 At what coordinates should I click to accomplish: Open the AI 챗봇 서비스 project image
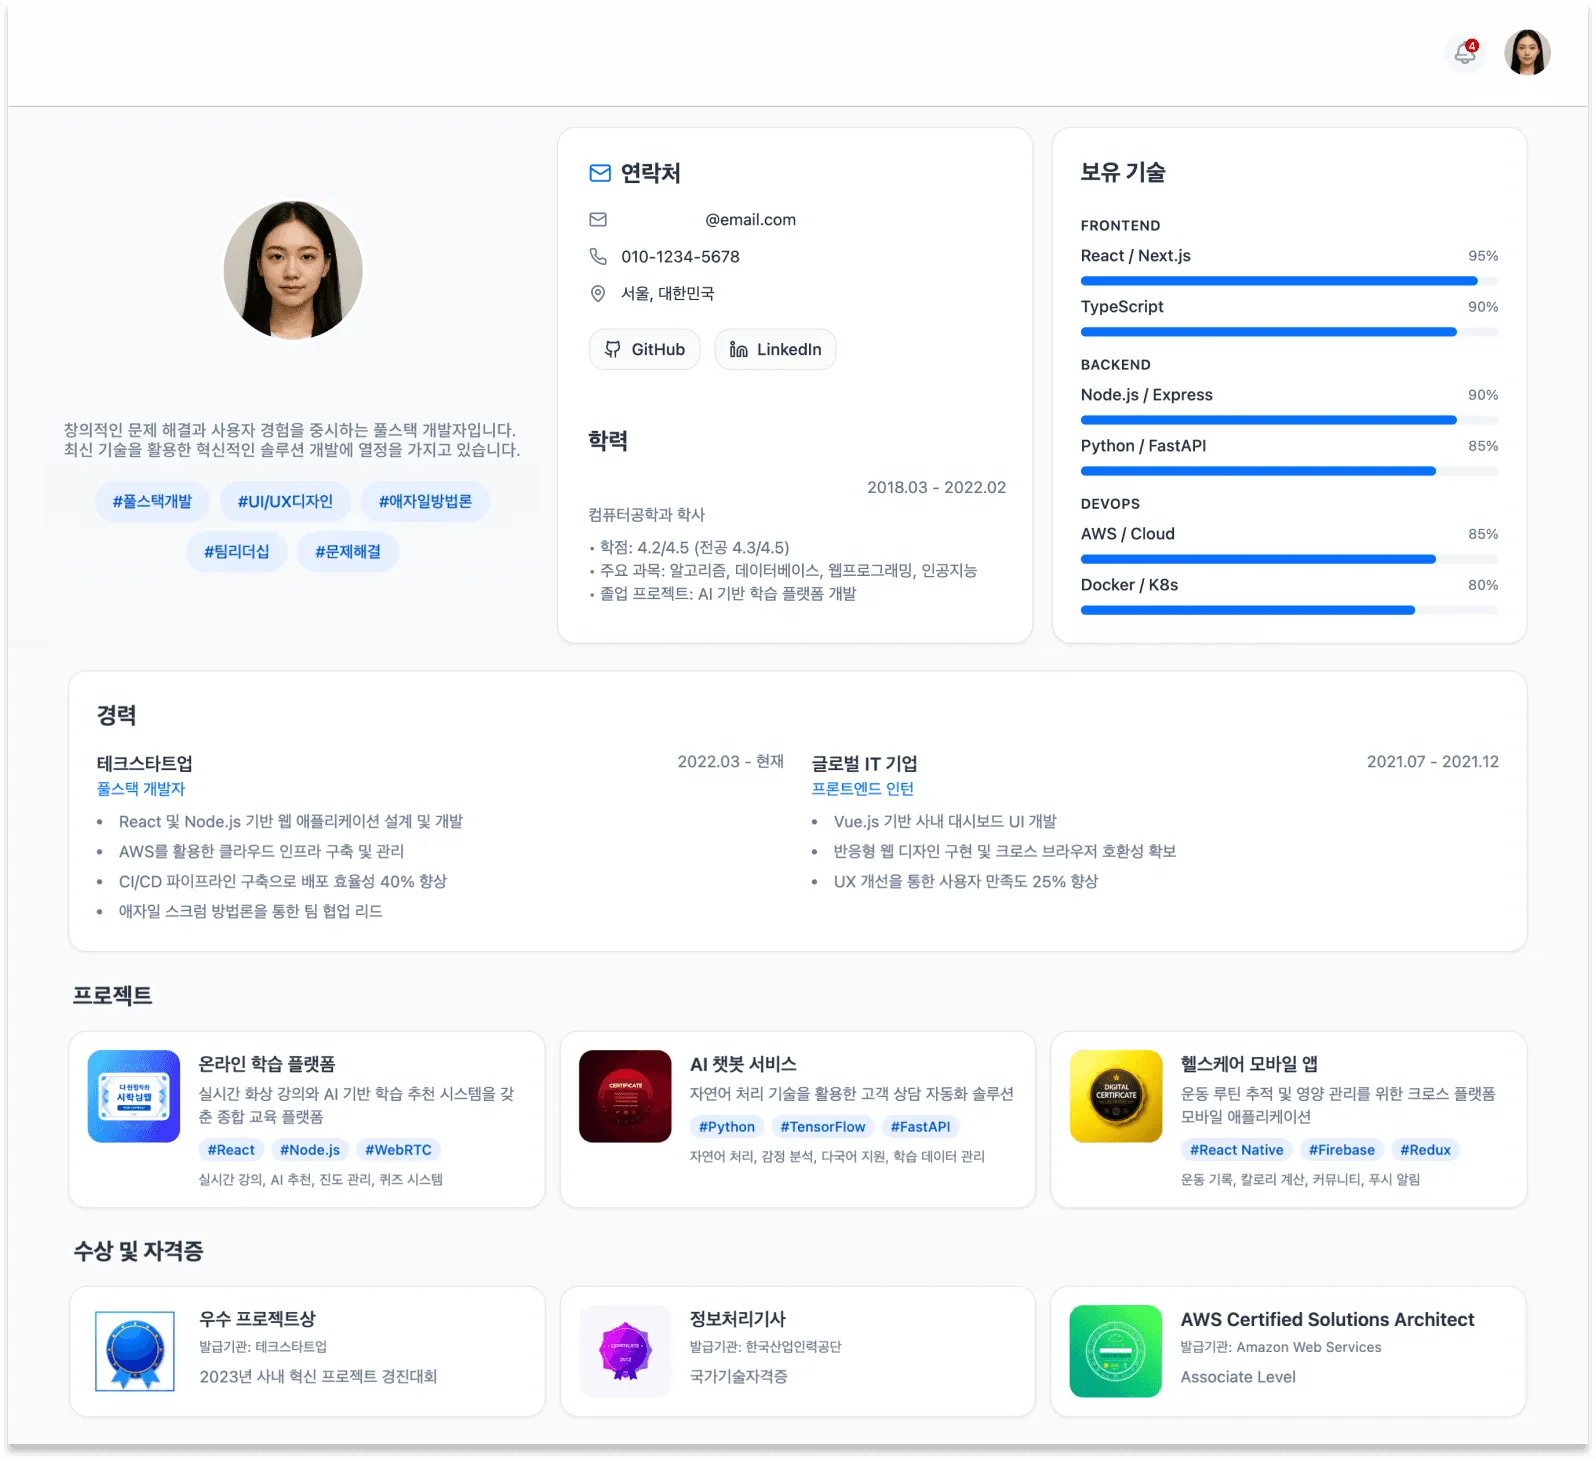625,1096
